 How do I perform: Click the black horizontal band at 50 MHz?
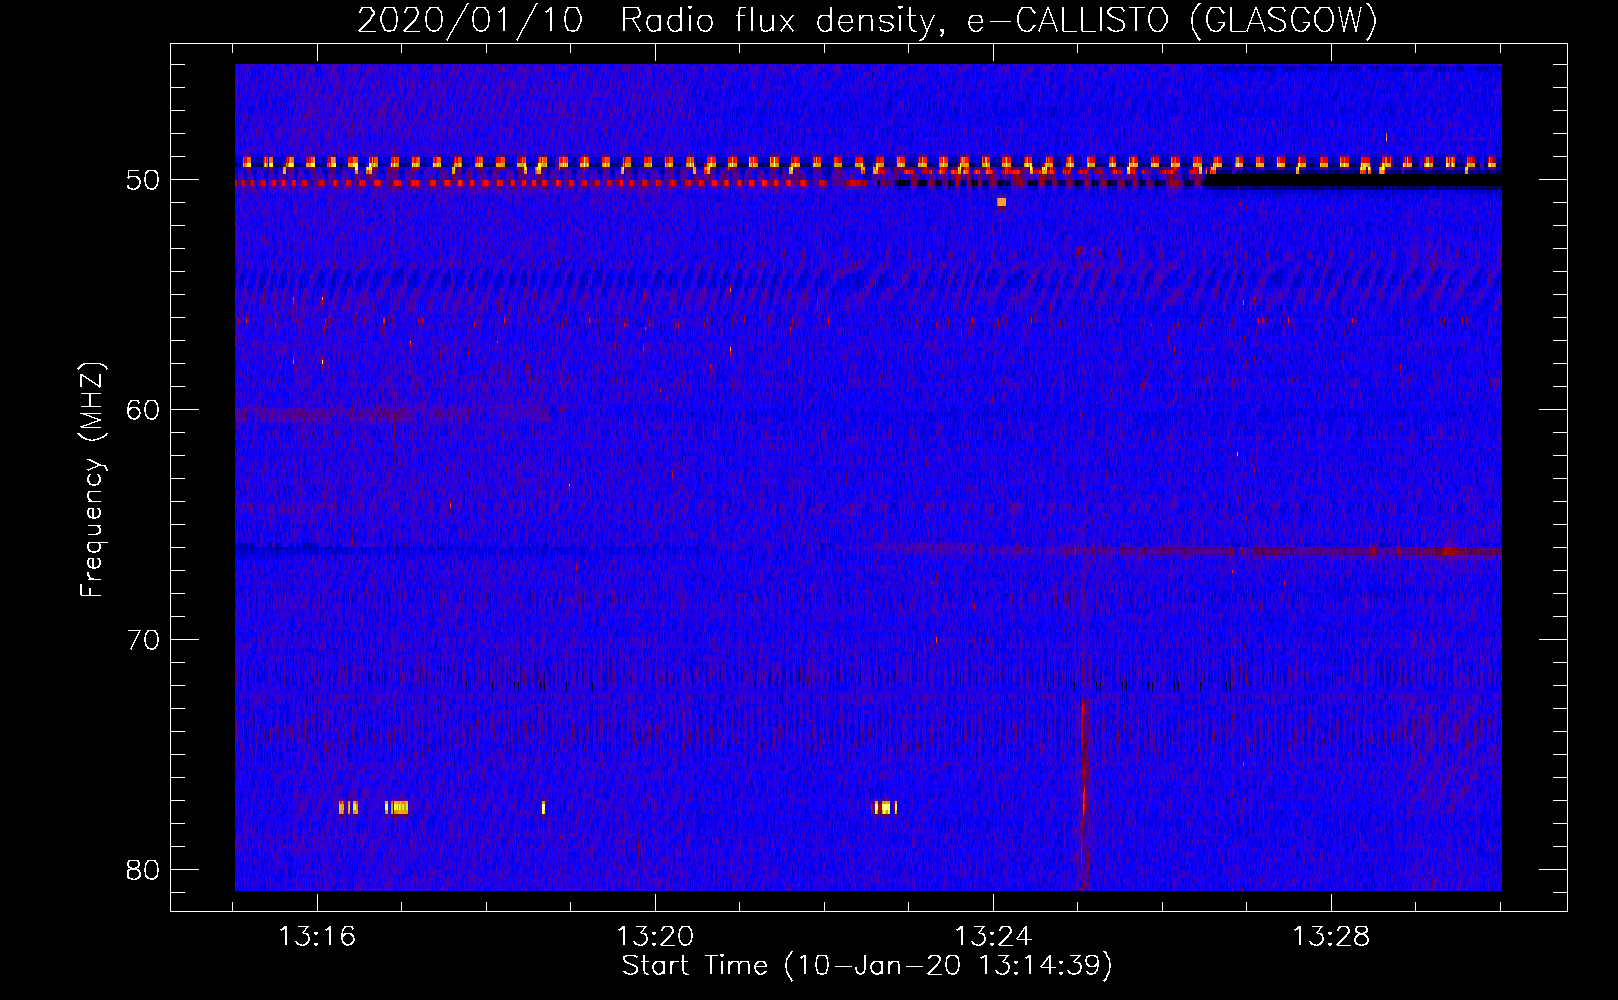pyautogui.click(x=1350, y=181)
